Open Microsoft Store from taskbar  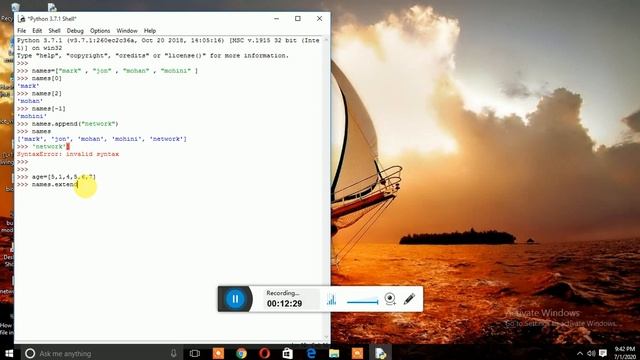287,353
